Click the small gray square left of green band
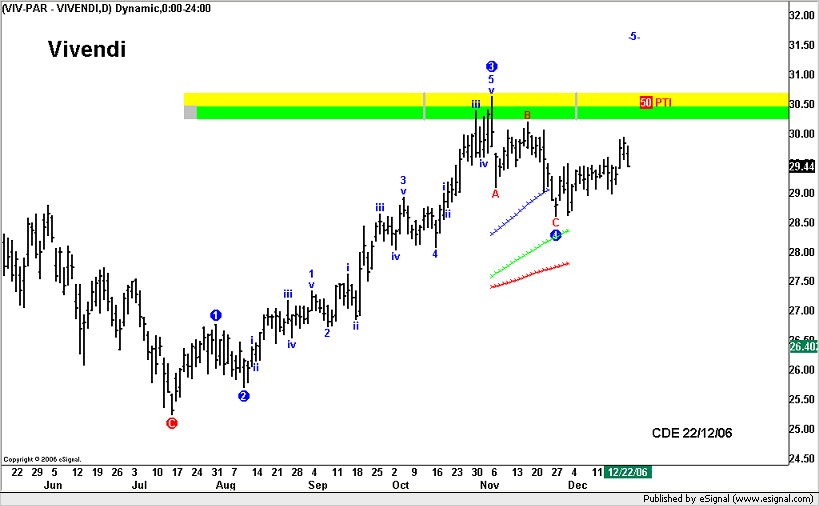The height and width of the screenshot is (506, 819). [190, 112]
